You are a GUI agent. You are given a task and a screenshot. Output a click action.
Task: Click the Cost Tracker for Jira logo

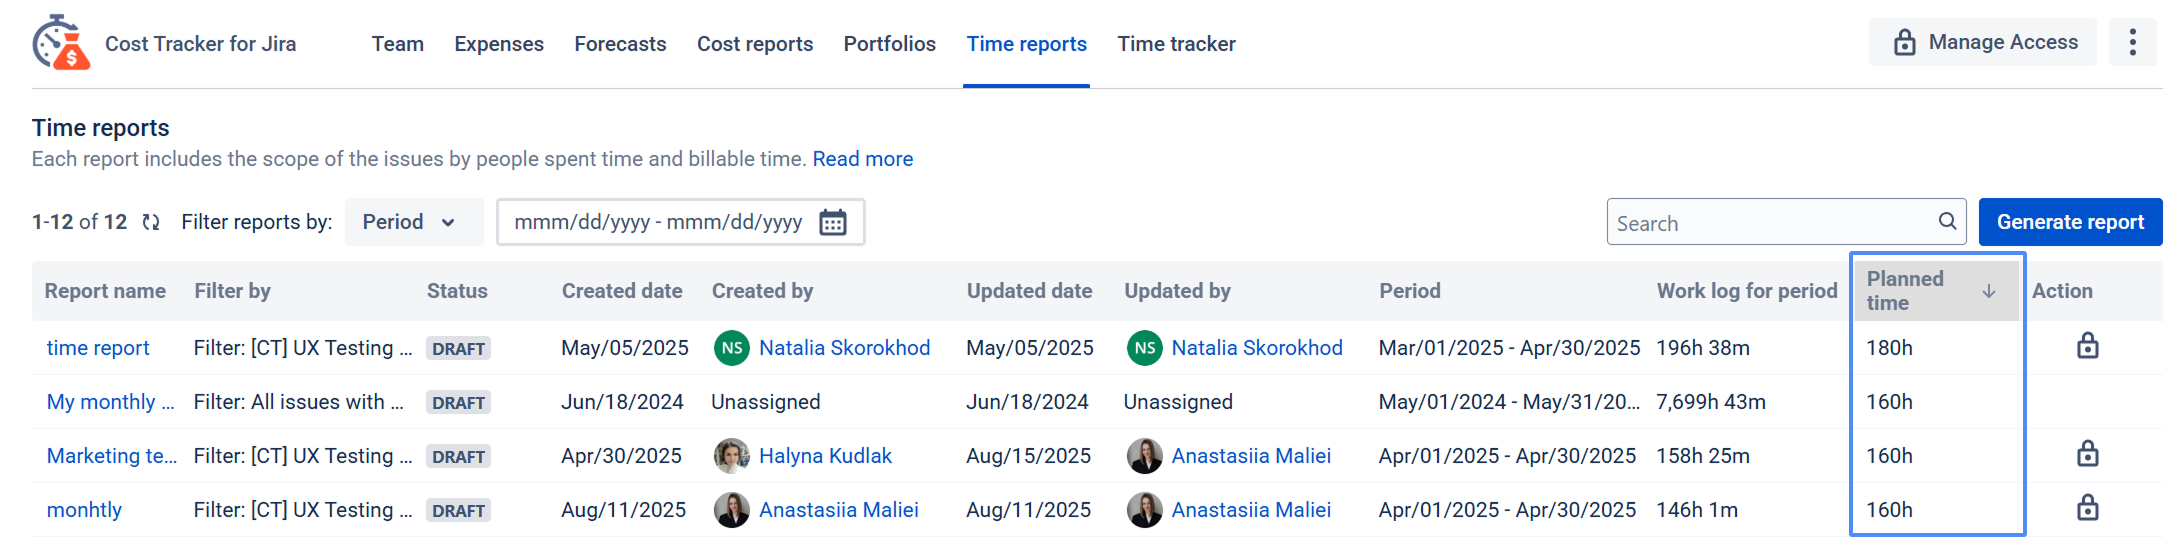click(x=61, y=43)
